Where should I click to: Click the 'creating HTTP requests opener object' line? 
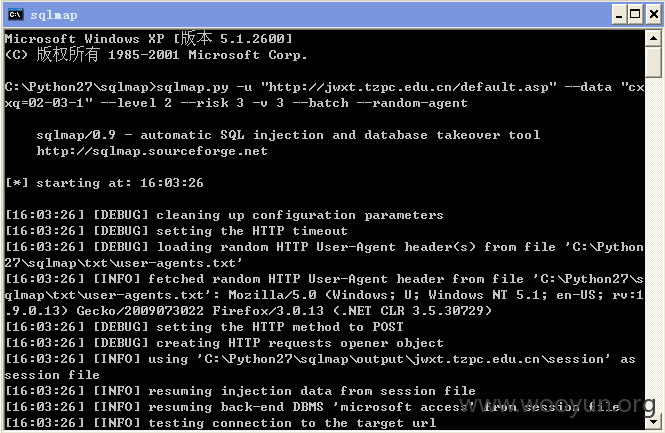(224, 343)
